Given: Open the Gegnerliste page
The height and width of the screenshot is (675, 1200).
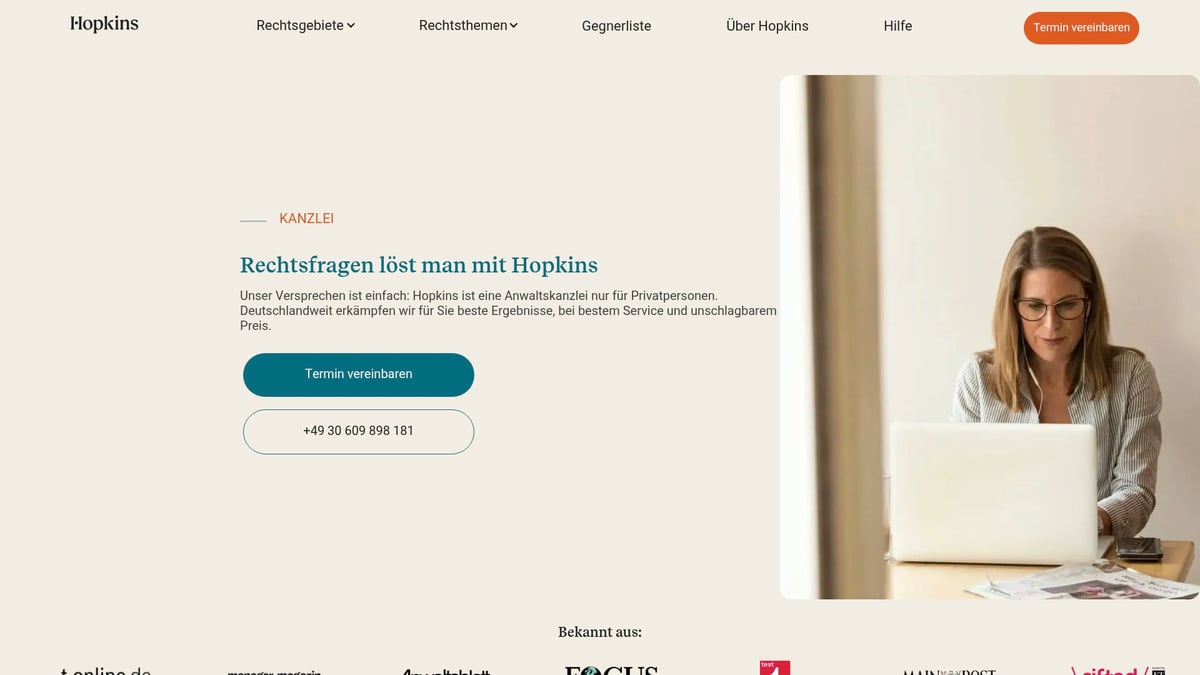Looking at the screenshot, I should point(616,26).
